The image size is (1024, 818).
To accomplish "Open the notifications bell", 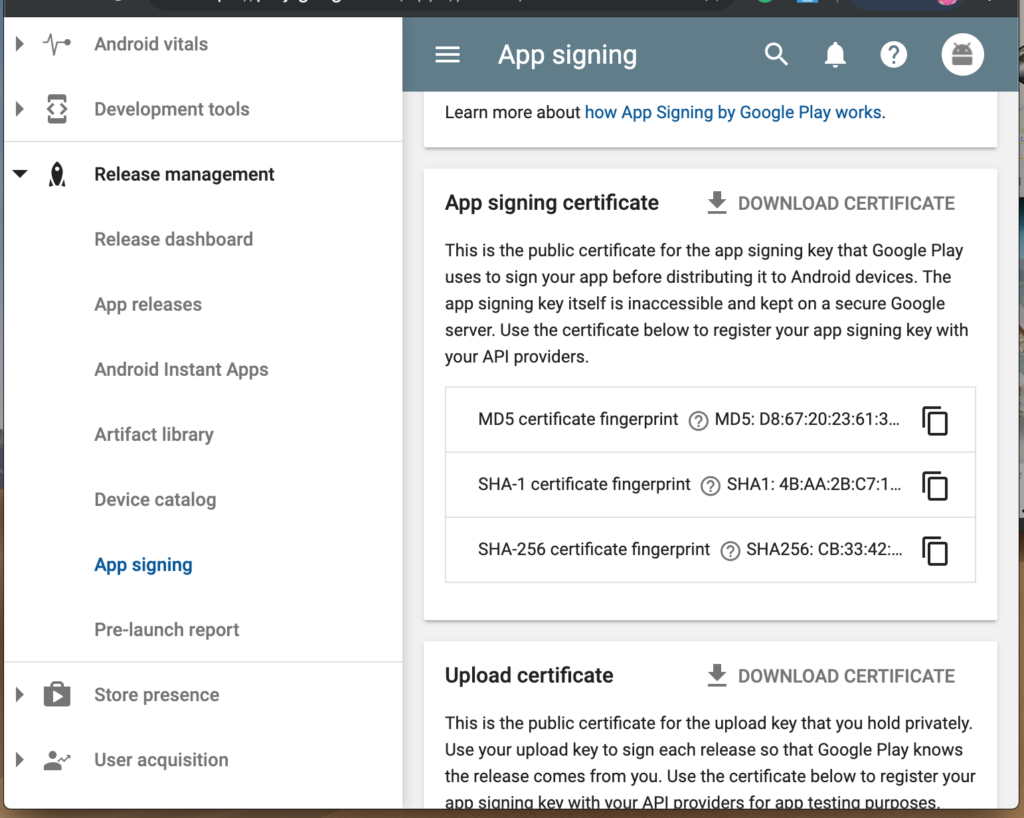I will [x=835, y=55].
